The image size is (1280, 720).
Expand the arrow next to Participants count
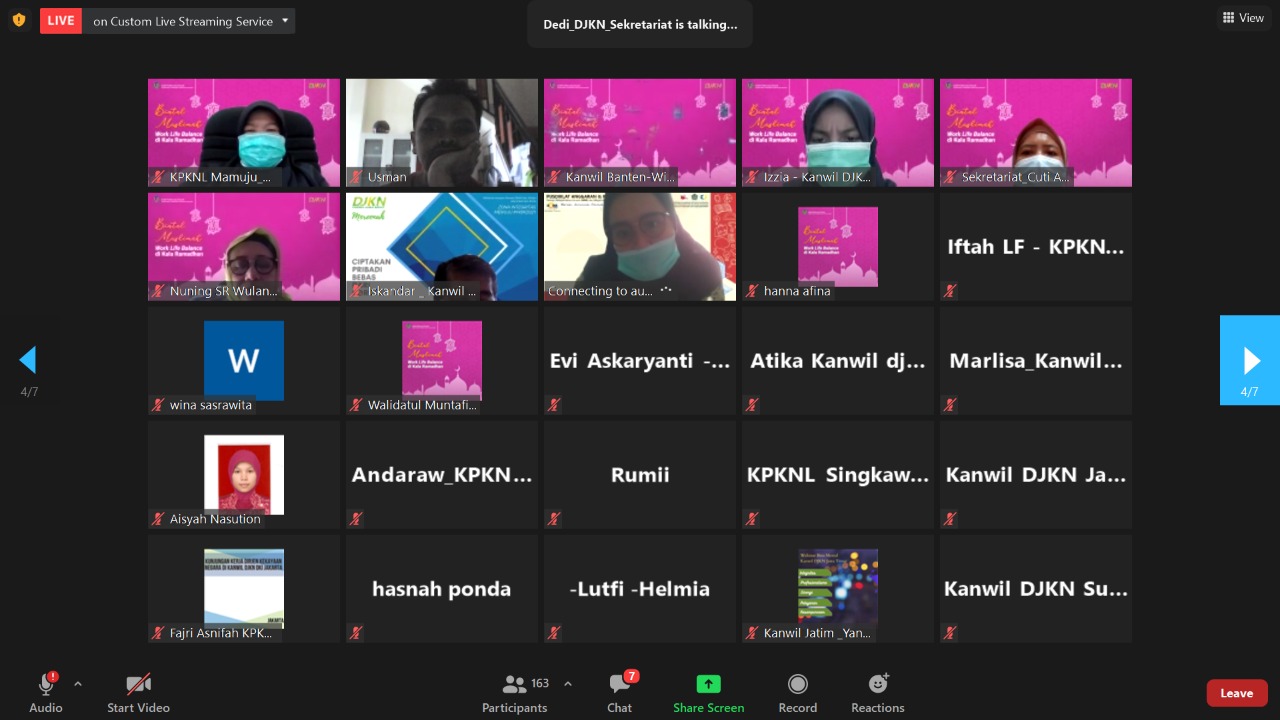(x=568, y=684)
